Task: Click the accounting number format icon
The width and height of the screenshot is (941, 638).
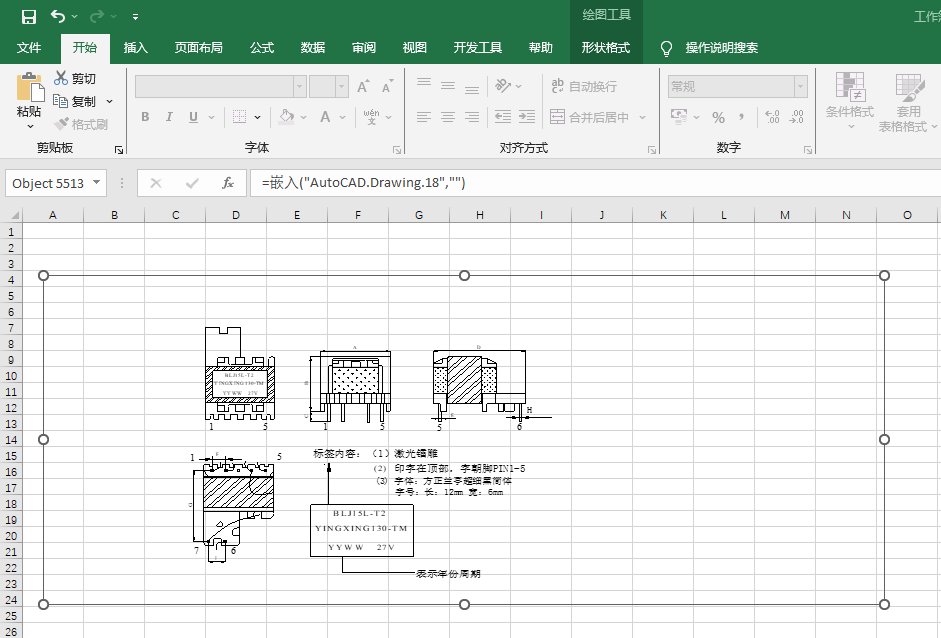Action: [679, 117]
